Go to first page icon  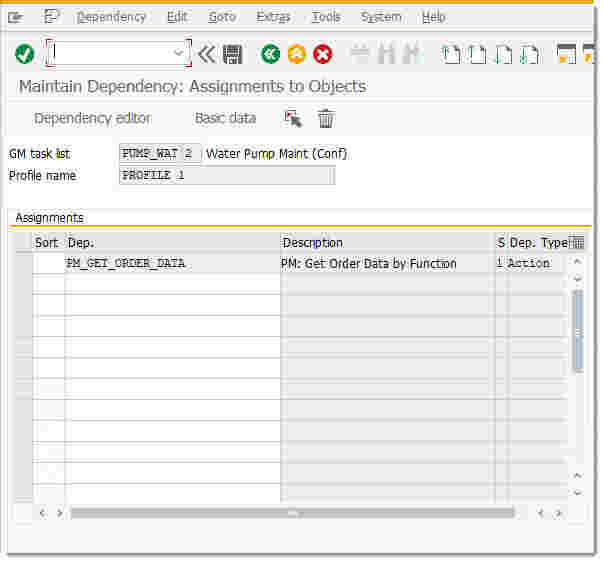click(x=451, y=54)
